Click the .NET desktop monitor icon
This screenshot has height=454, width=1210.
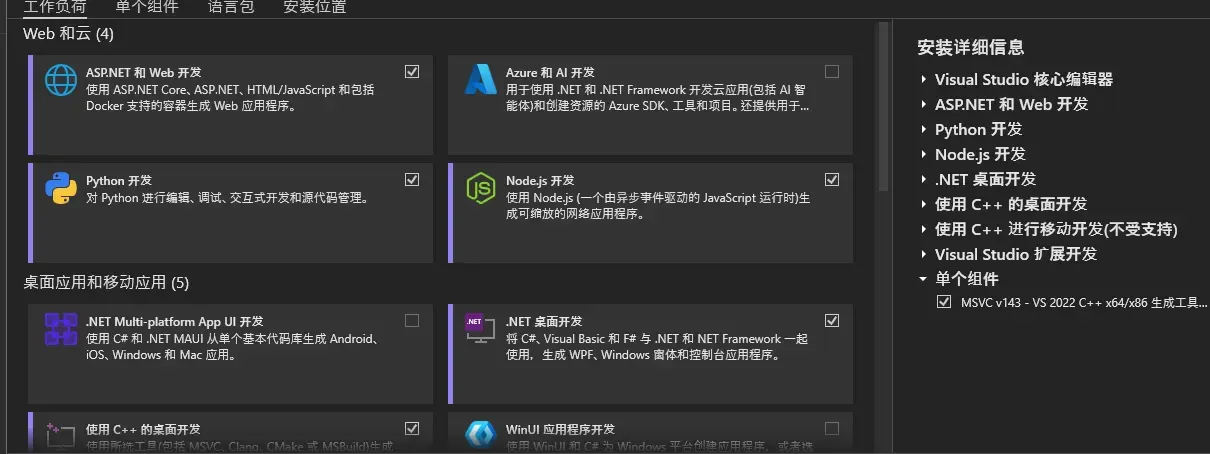481,329
